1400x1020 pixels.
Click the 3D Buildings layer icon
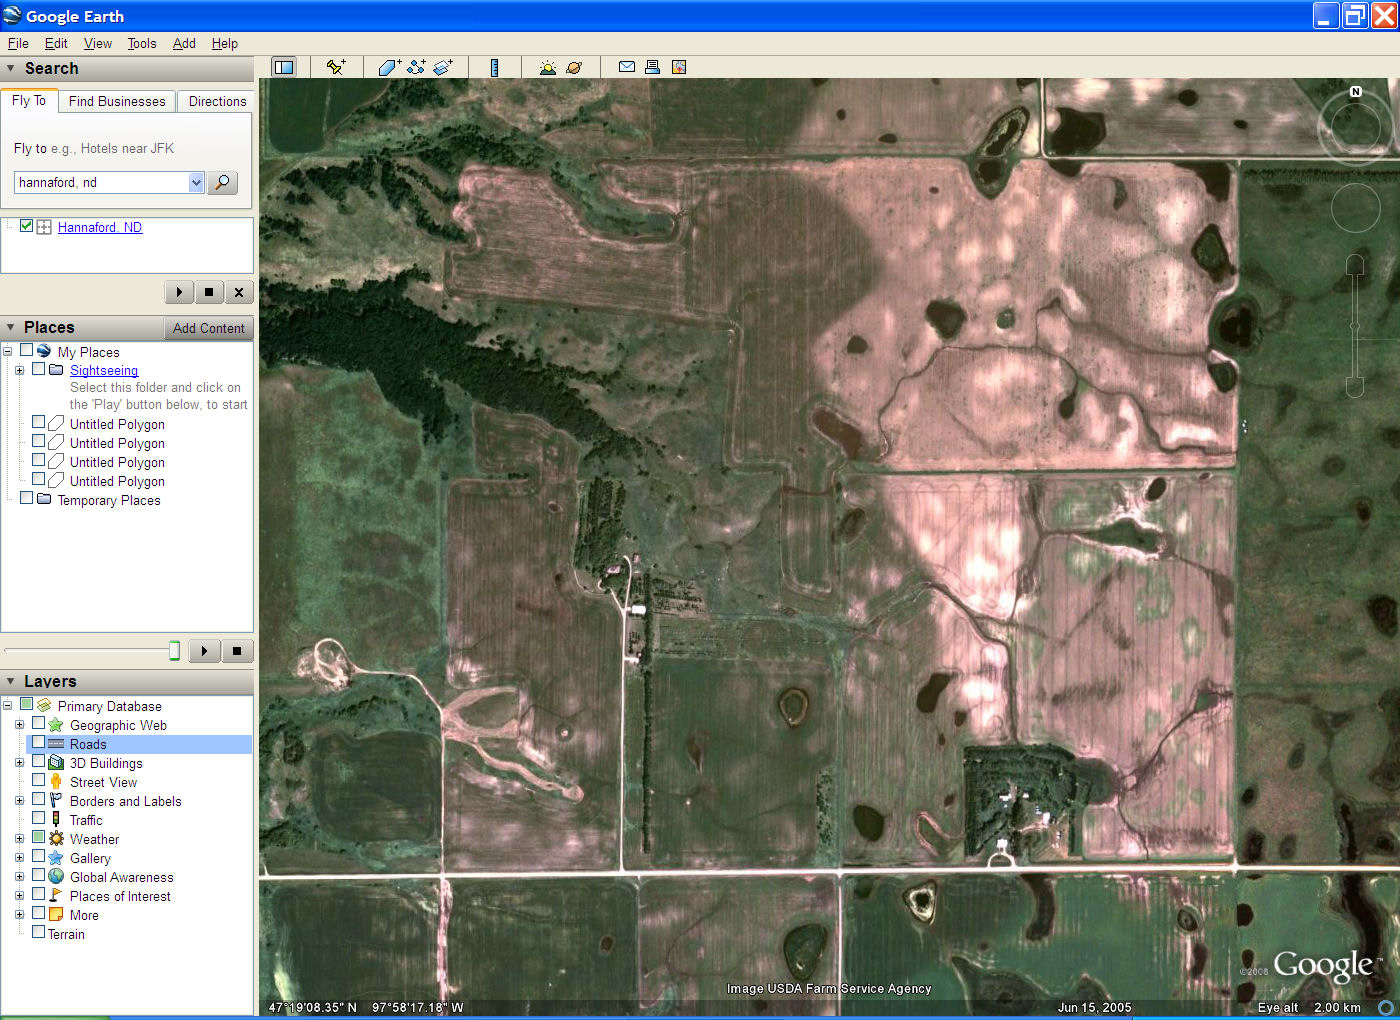click(56, 763)
